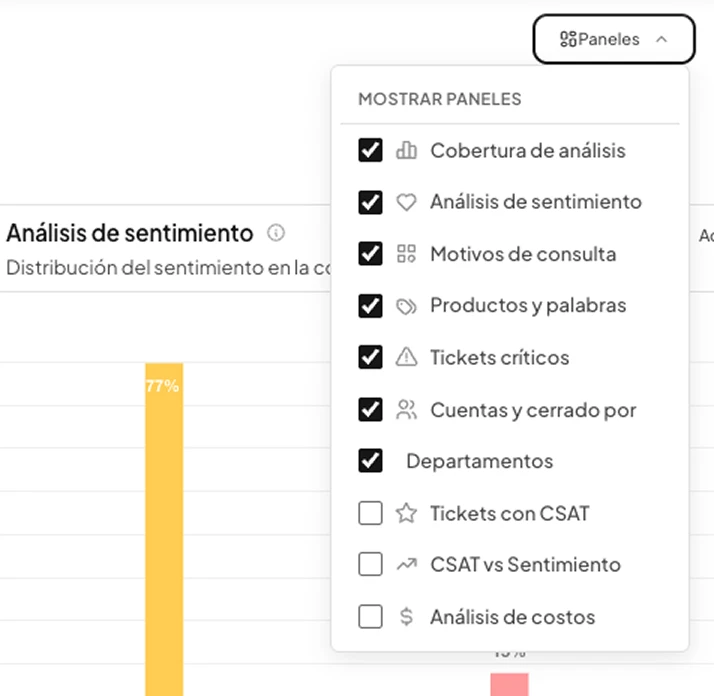Image resolution: width=714 pixels, height=696 pixels.
Task: Click the star icon beside Tickets con CSAT
Action: click(406, 514)
